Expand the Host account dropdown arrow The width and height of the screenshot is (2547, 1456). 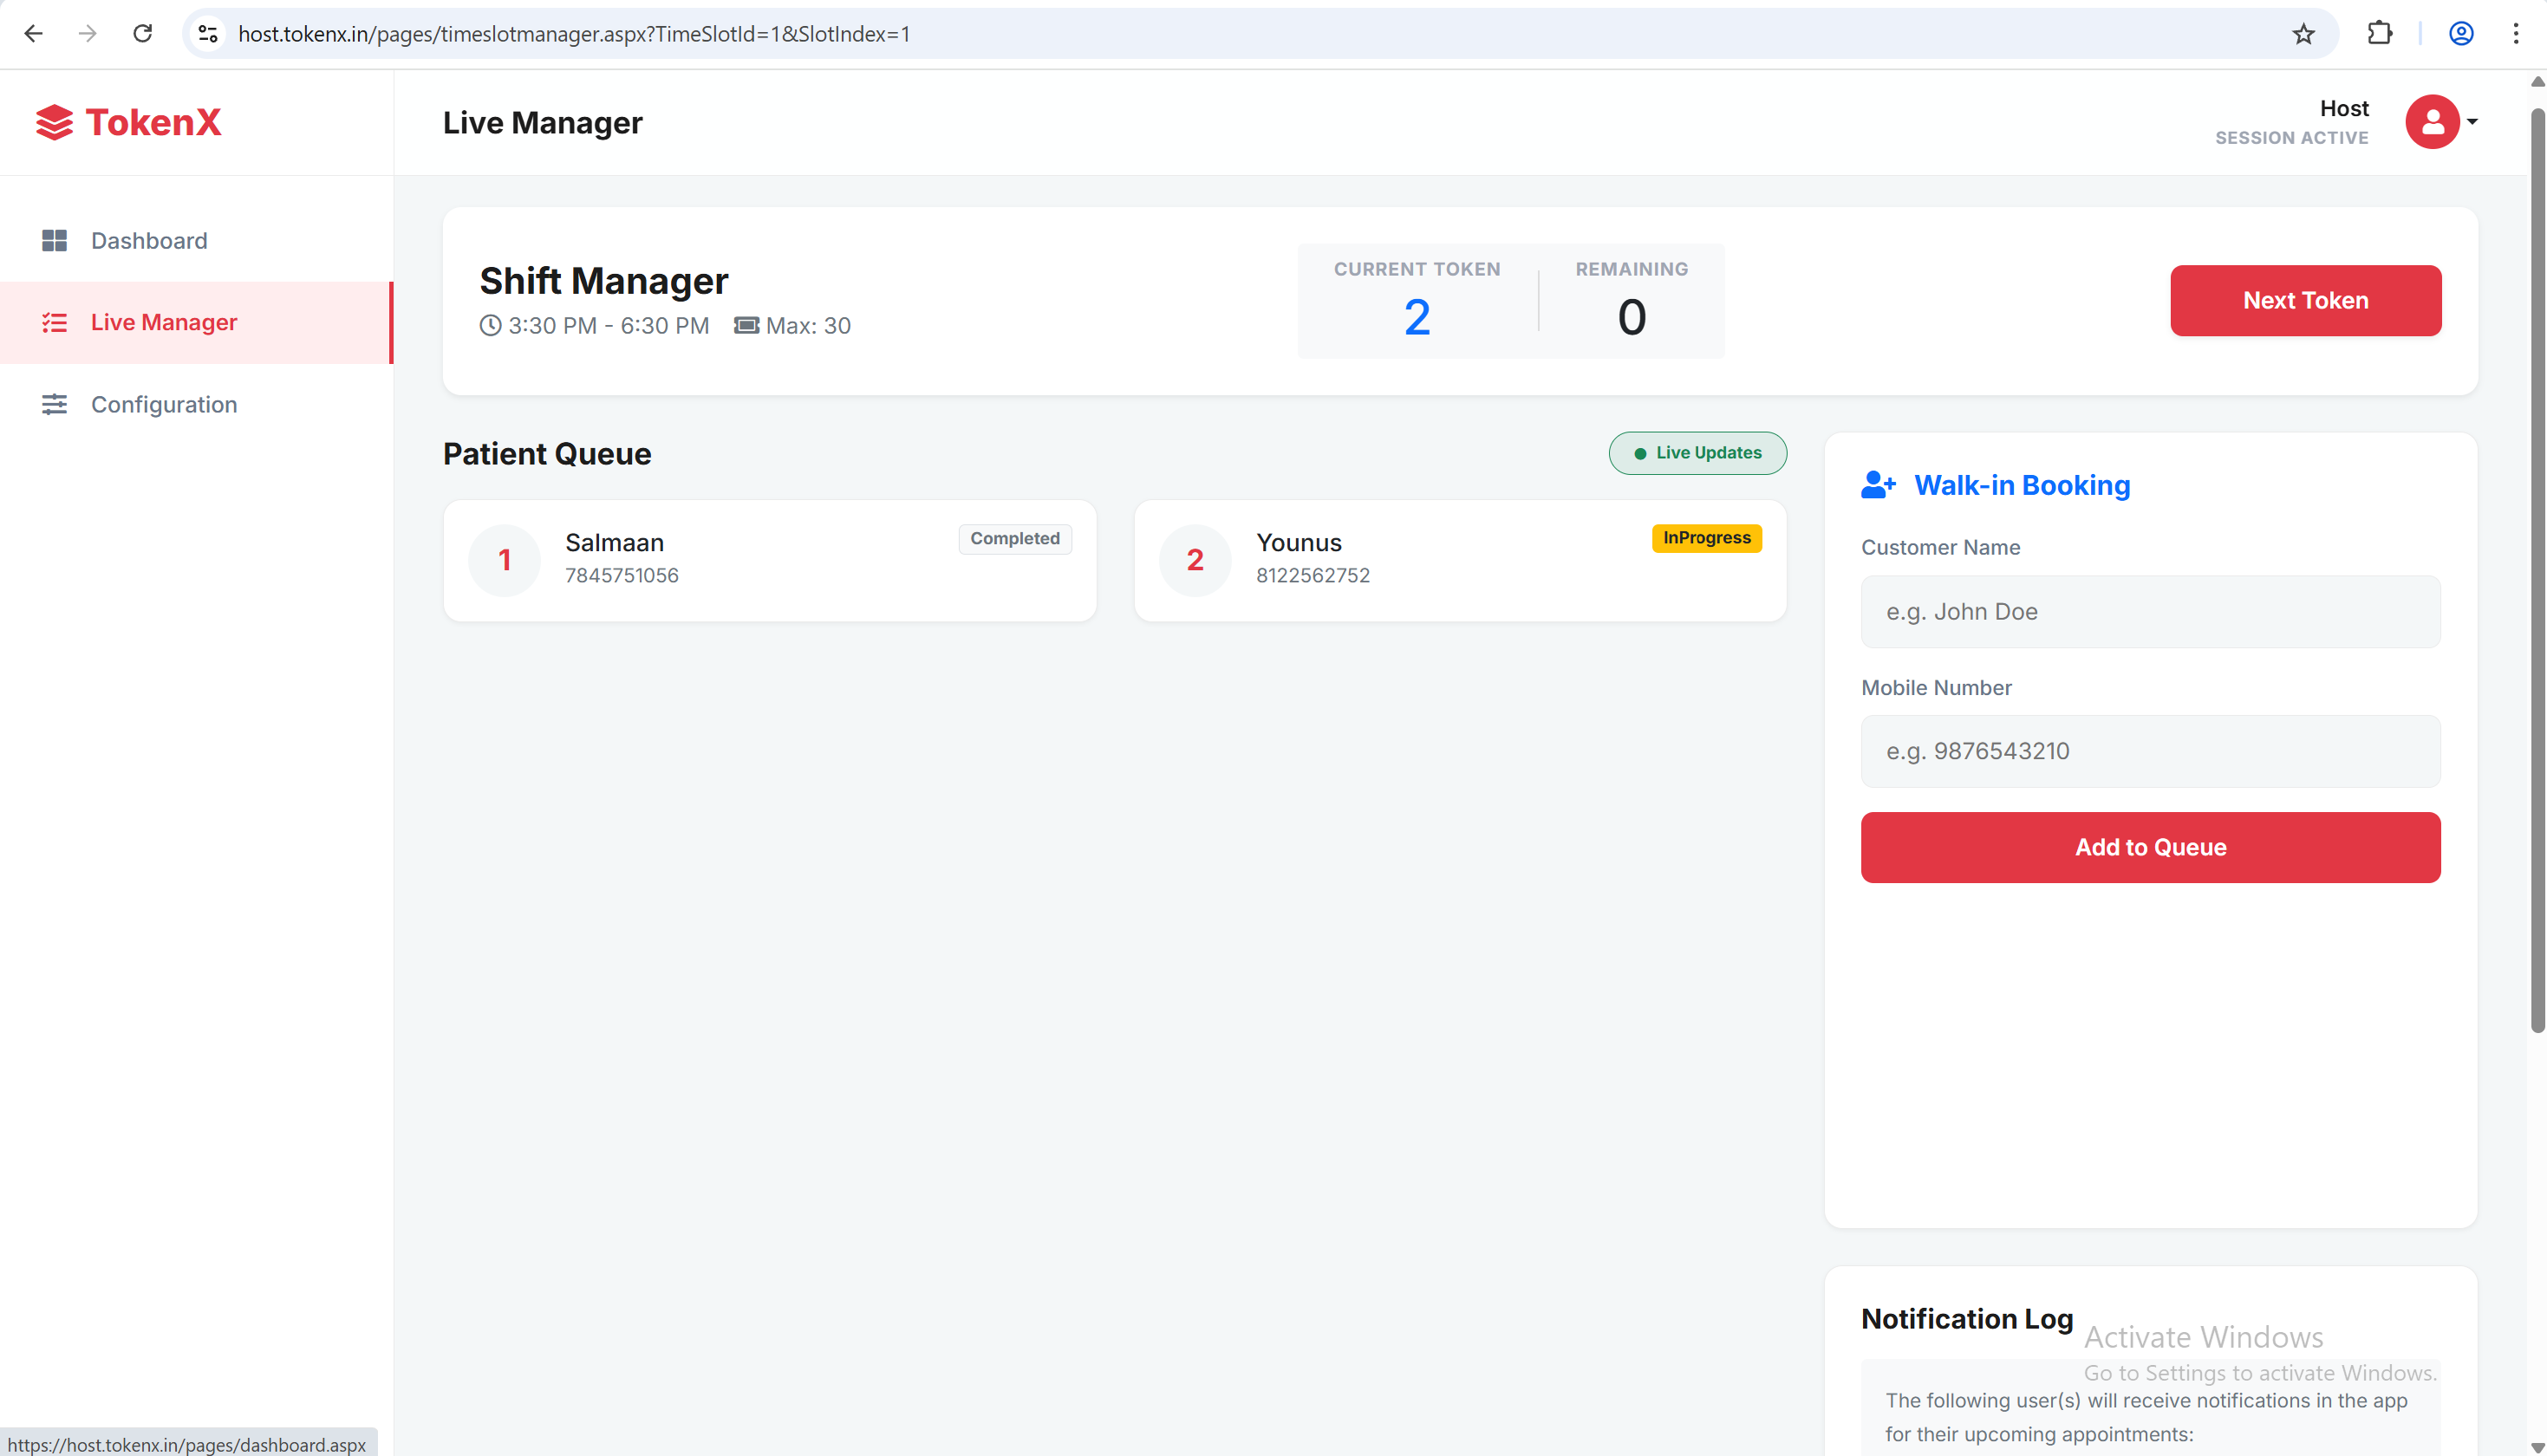pyautogui.click(x=2471, y=122)
